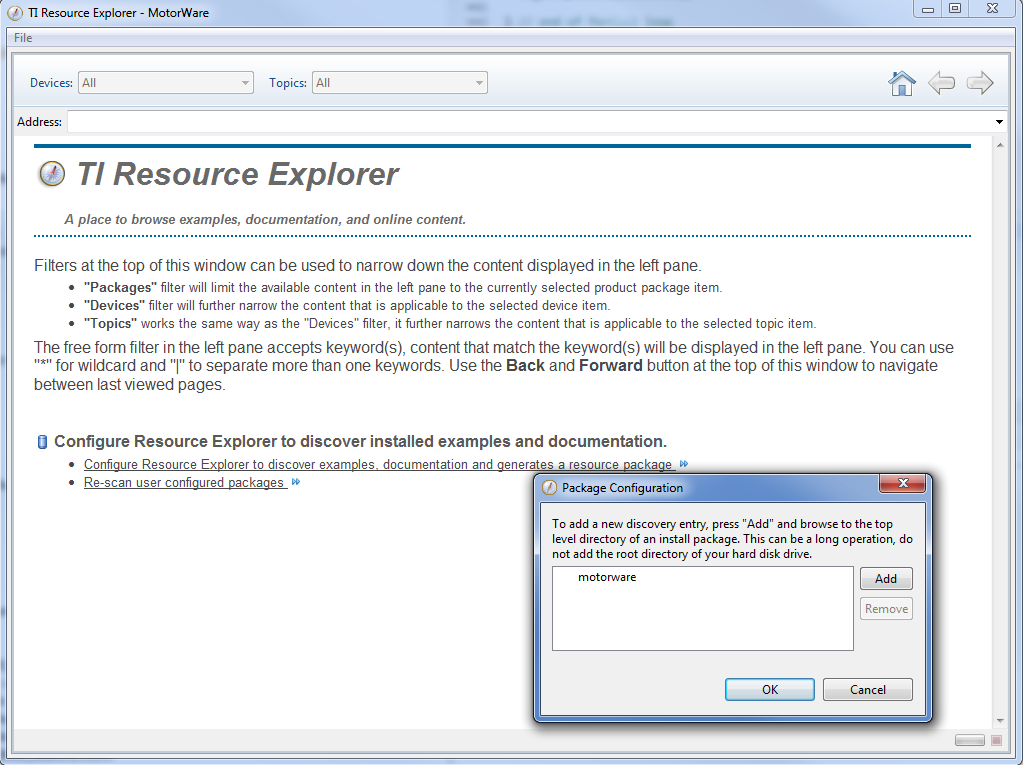The height and width of the screenshot is (765, 1023).
Task: Click the double-arrow icon after discover examples link
Action: 684,464
